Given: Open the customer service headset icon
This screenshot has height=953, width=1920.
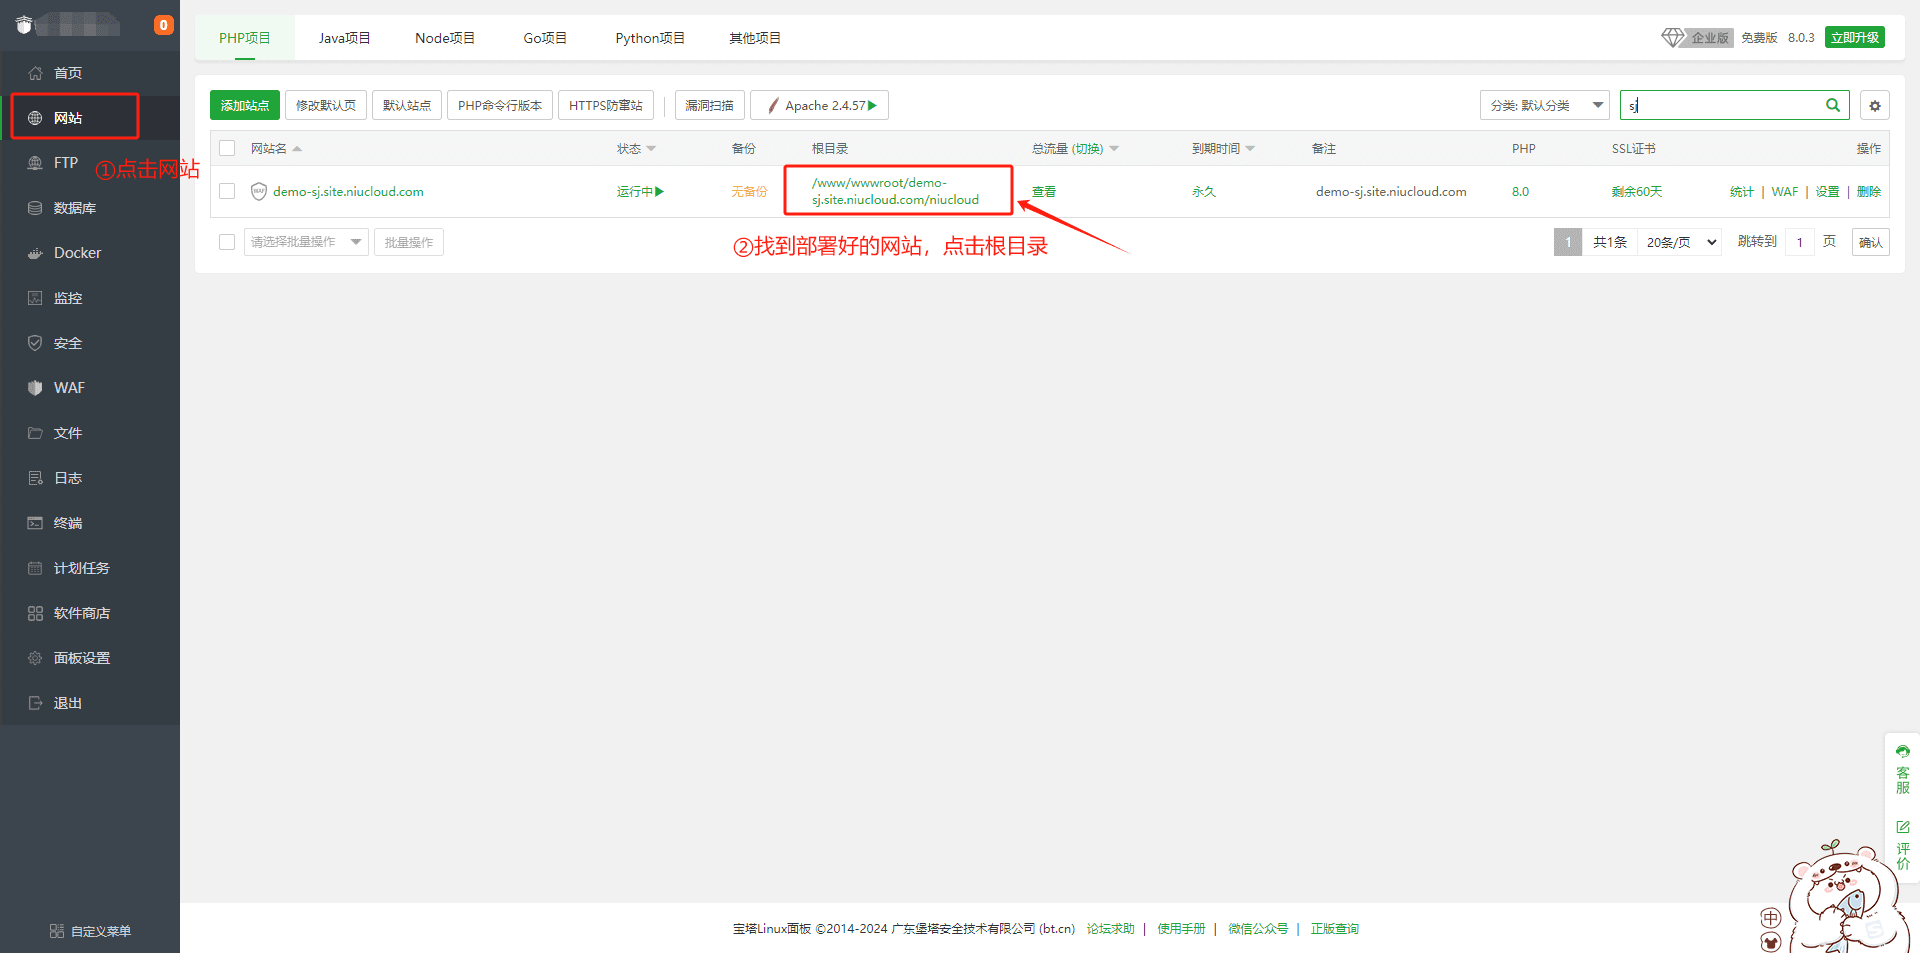Looking at the screenshot, I should click(x=1902, y=751).
